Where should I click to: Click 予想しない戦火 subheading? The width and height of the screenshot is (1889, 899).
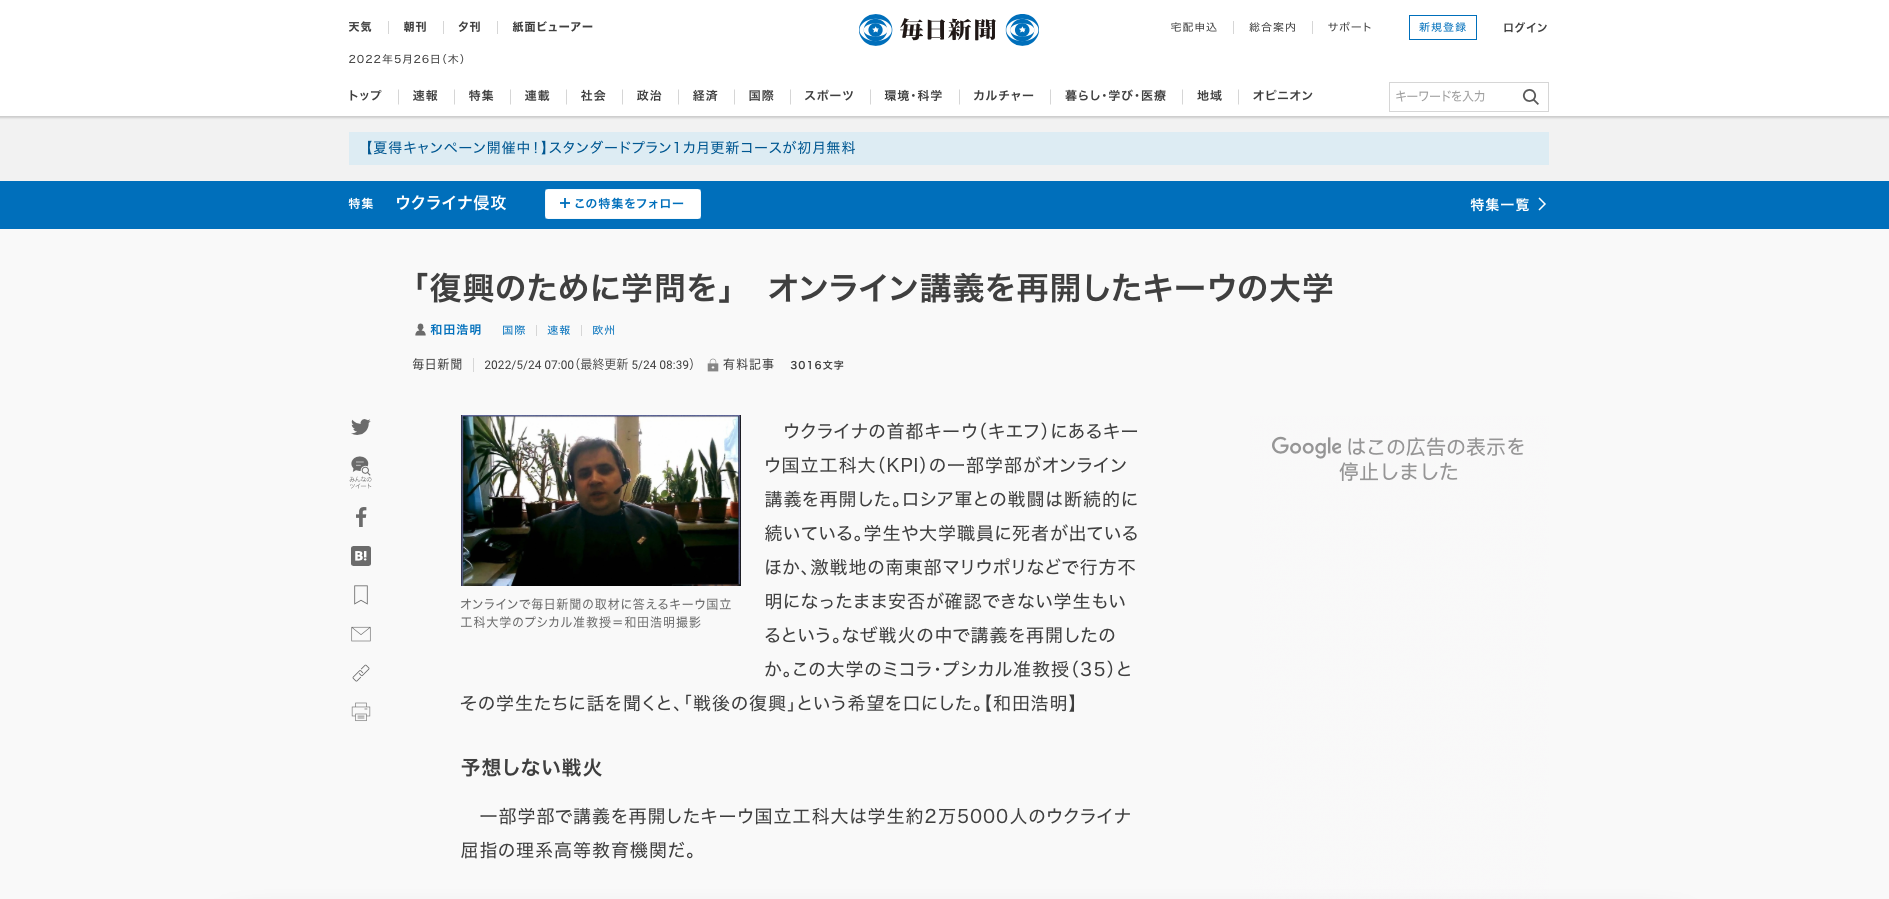531,768
